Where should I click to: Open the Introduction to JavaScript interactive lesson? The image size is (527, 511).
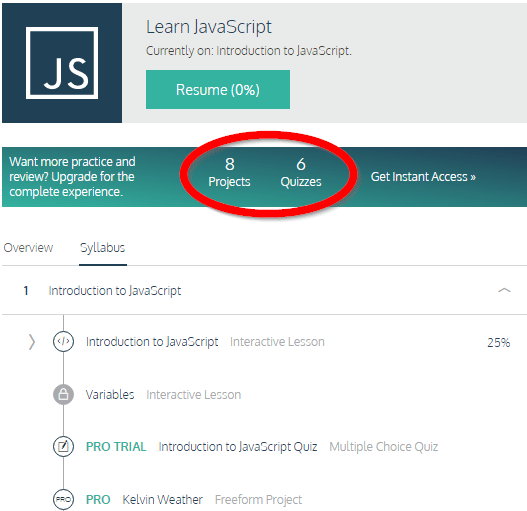pos(152,342)
